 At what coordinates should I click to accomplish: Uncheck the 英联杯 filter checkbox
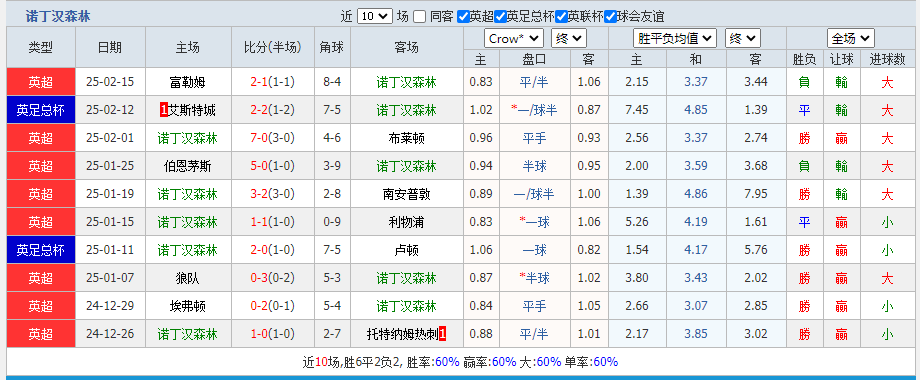point(561,17)
